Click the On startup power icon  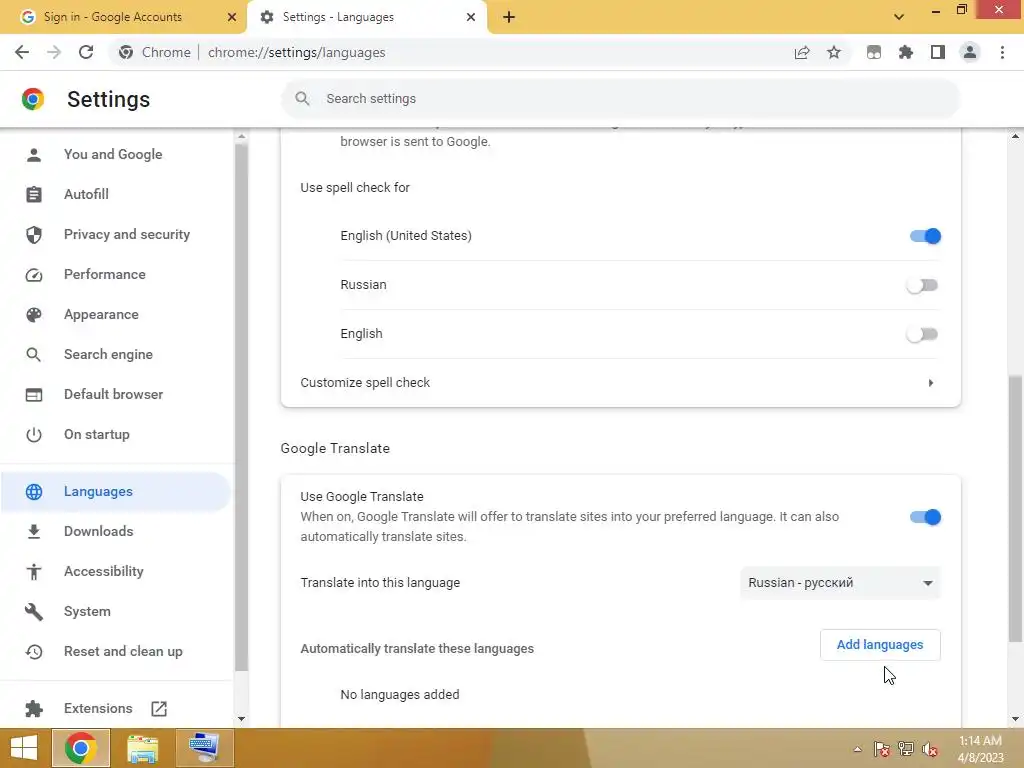(x=34, y=435)
